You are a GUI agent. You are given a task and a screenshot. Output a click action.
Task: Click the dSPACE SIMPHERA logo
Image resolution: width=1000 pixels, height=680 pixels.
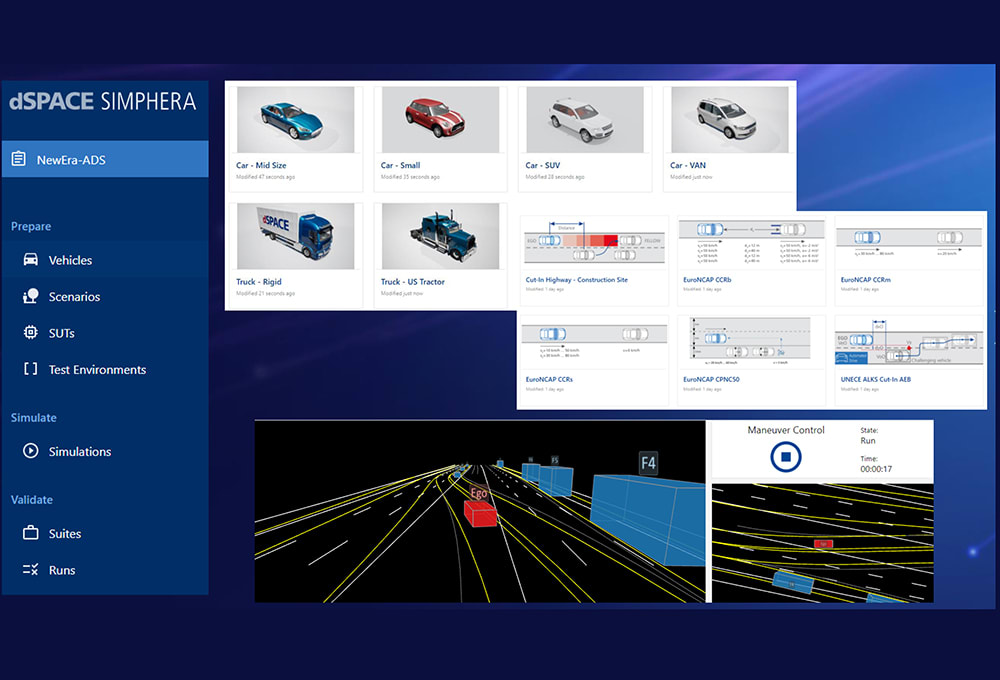pyautogui.click(x=105, y=100)
